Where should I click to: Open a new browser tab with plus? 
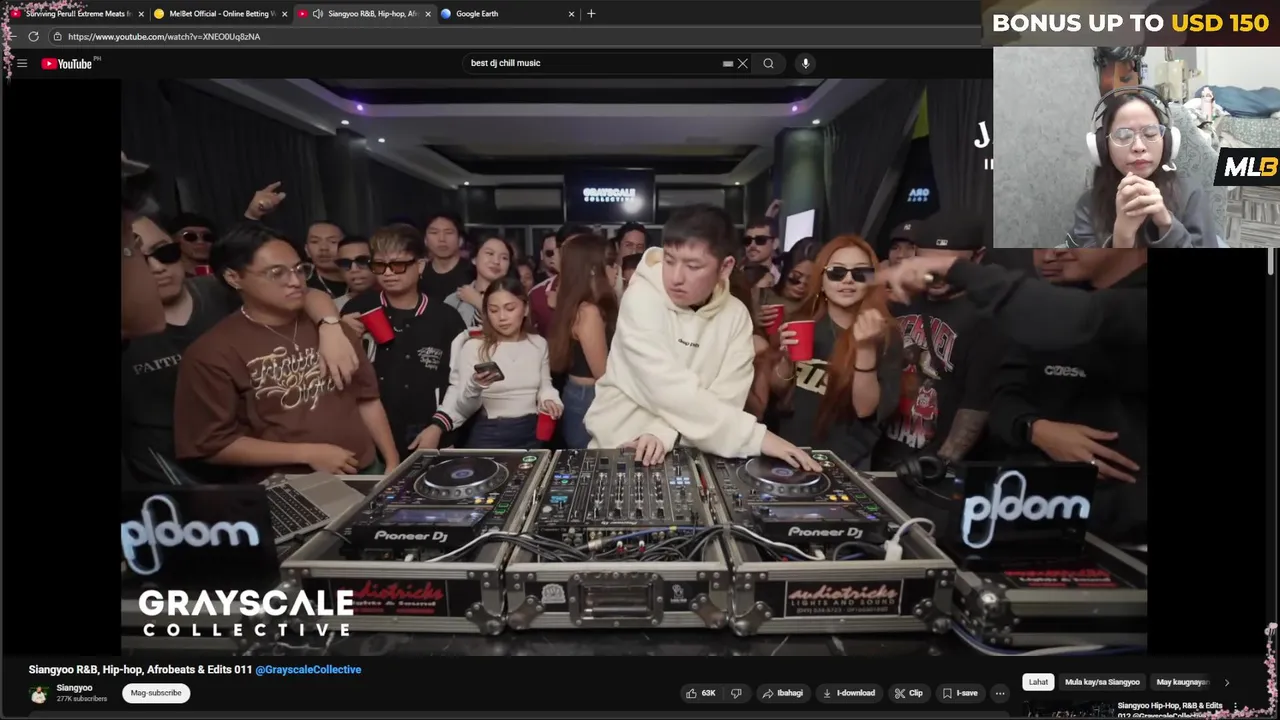591,14
